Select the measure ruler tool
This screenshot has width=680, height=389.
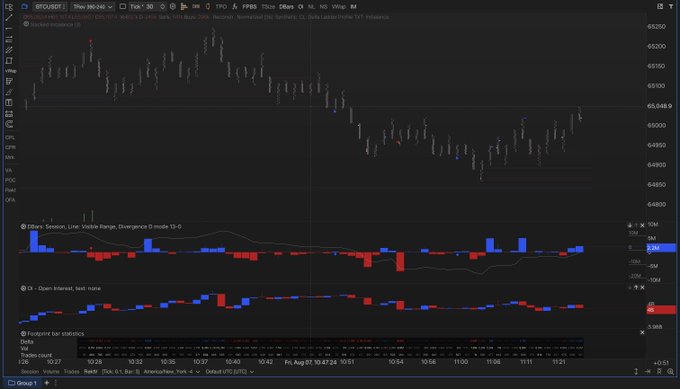coord(9,114)
